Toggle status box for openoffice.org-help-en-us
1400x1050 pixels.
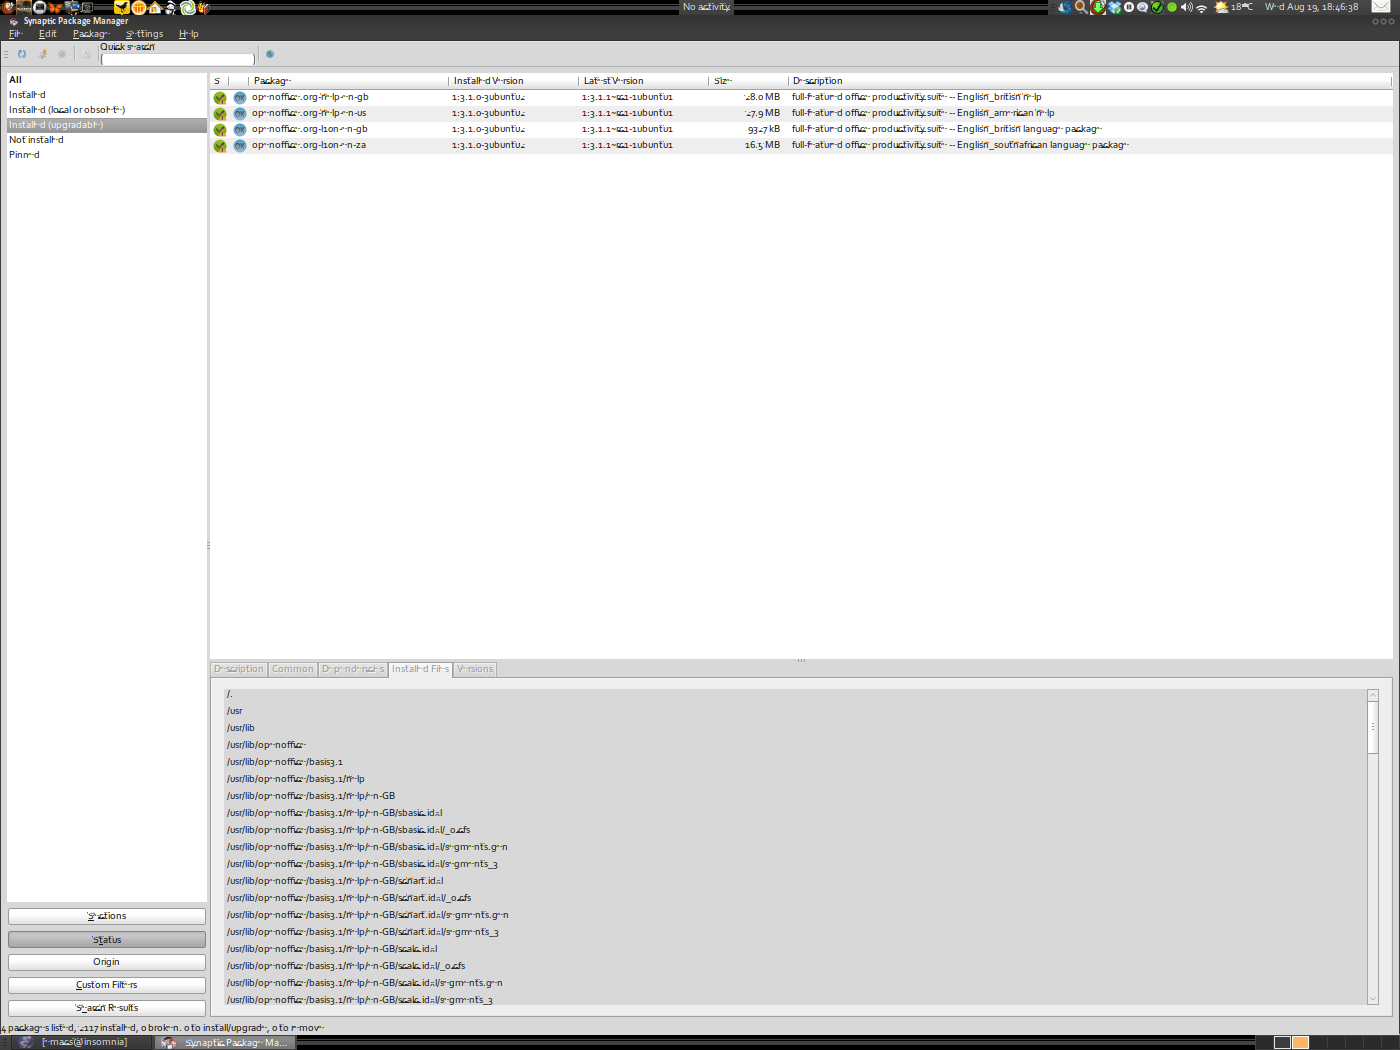pos(220,114)
